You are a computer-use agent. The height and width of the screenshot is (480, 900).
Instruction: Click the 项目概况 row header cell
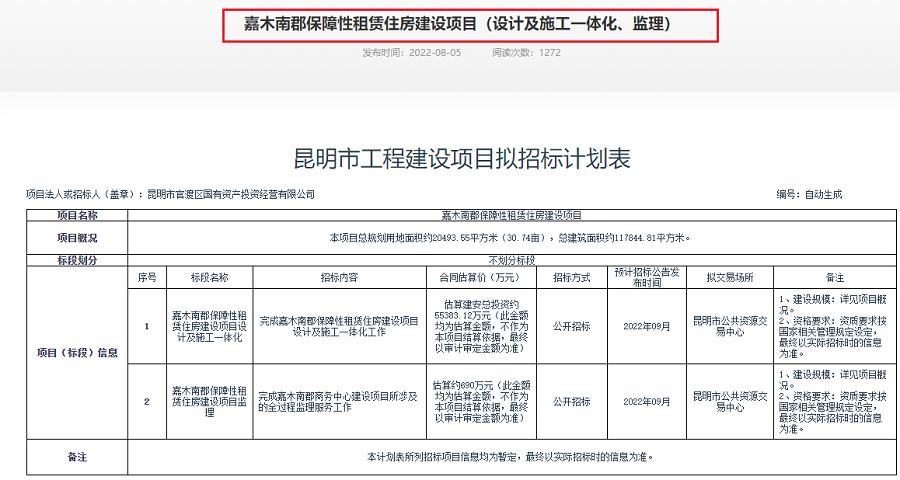pos(77,238)
